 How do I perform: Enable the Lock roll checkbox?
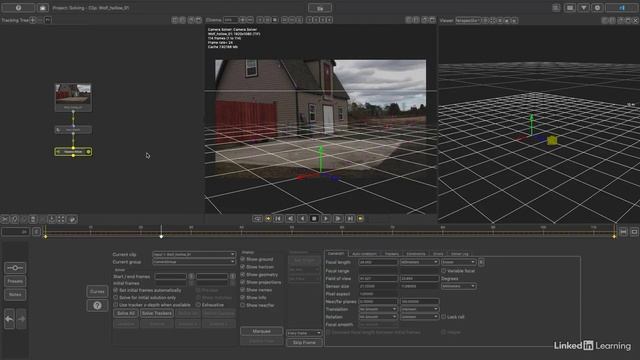click(x=444, y=317)
